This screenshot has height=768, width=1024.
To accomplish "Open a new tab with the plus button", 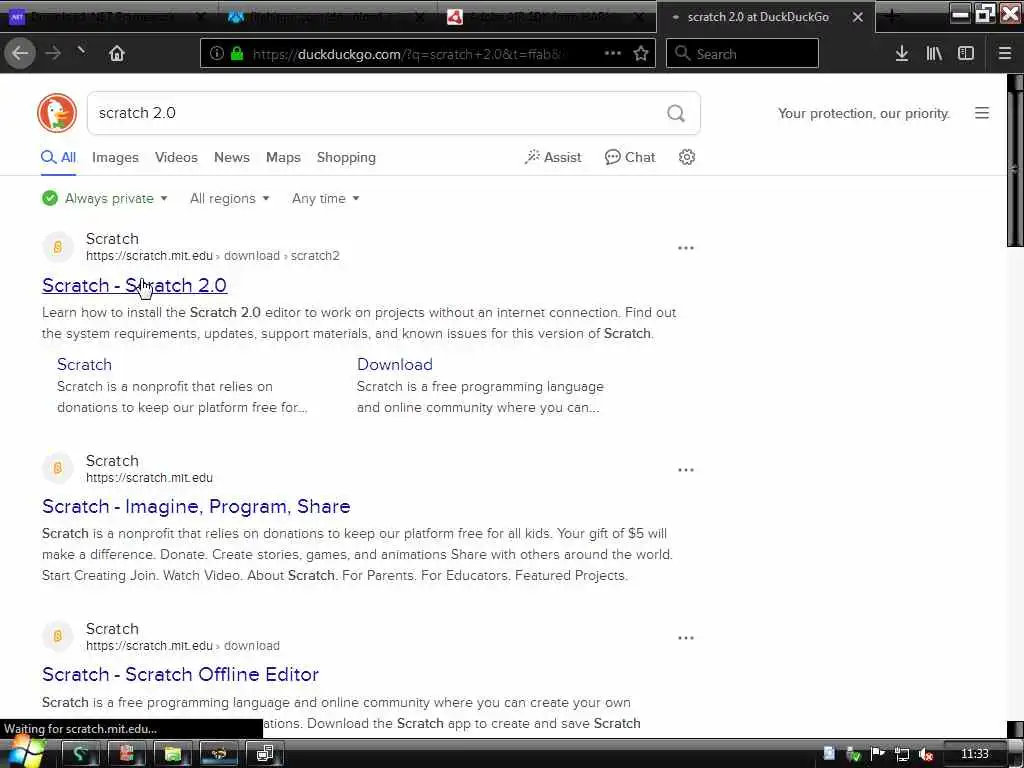I will click(891, 16).
